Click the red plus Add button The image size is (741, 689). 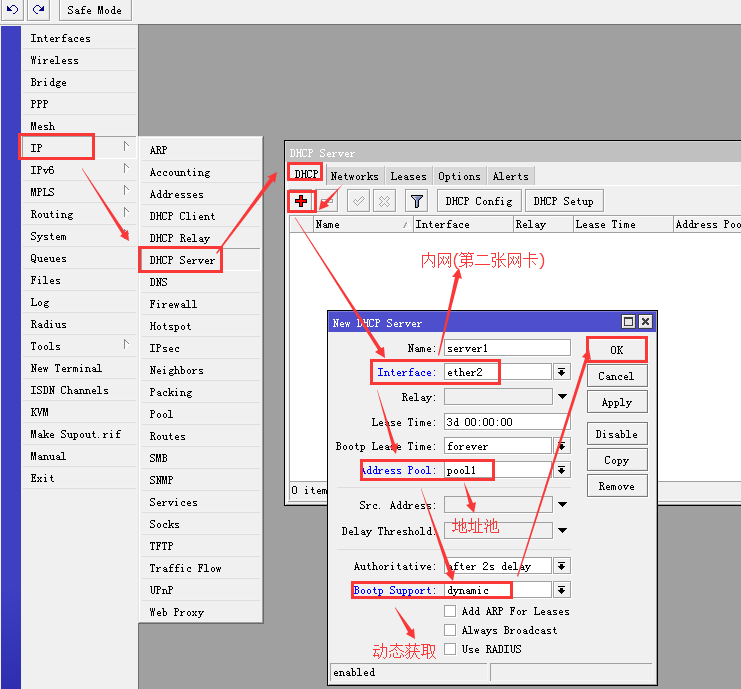[x=301, y=201]
